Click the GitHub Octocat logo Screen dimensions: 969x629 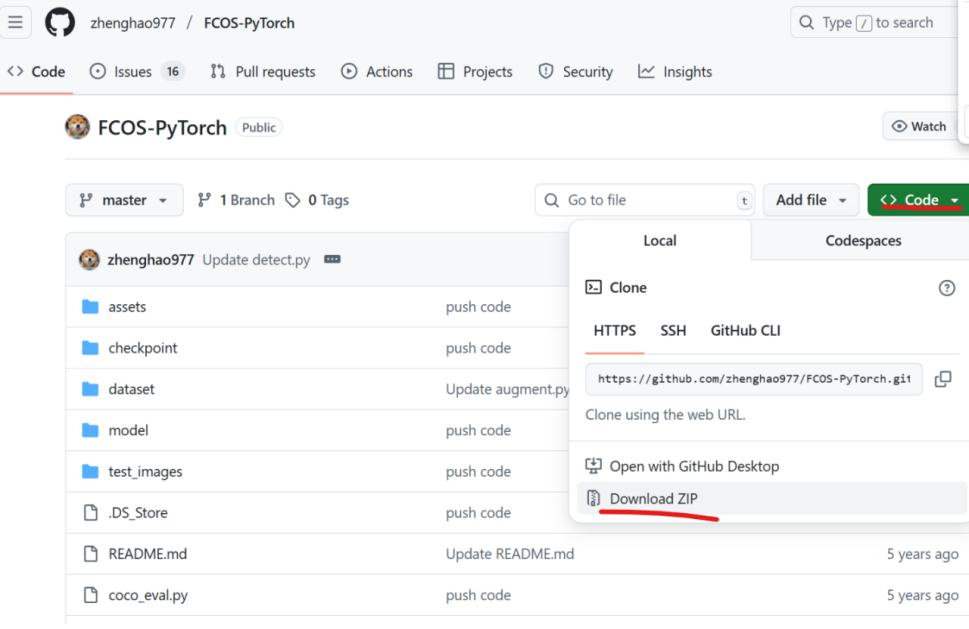click(x=60, y=22)
